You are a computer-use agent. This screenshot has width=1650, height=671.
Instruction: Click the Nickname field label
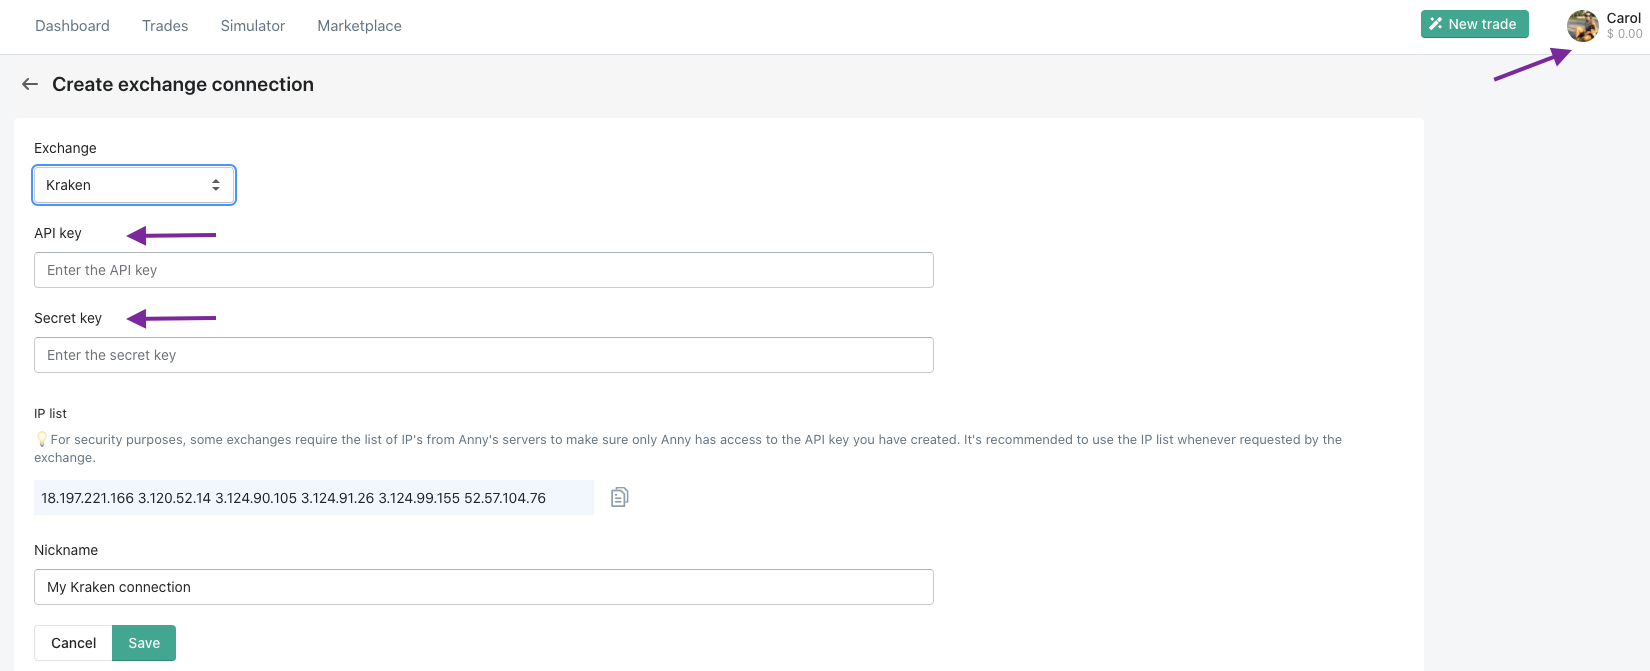point(66,550)
